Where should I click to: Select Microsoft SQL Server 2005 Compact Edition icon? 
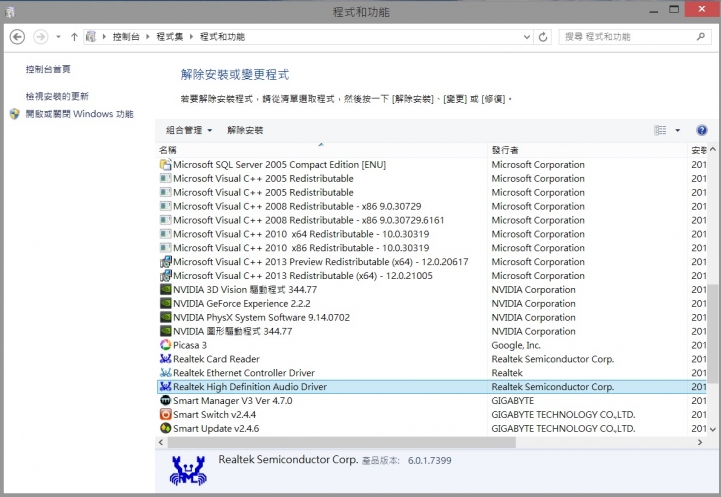pyautogui.click(x=166, y=164)
